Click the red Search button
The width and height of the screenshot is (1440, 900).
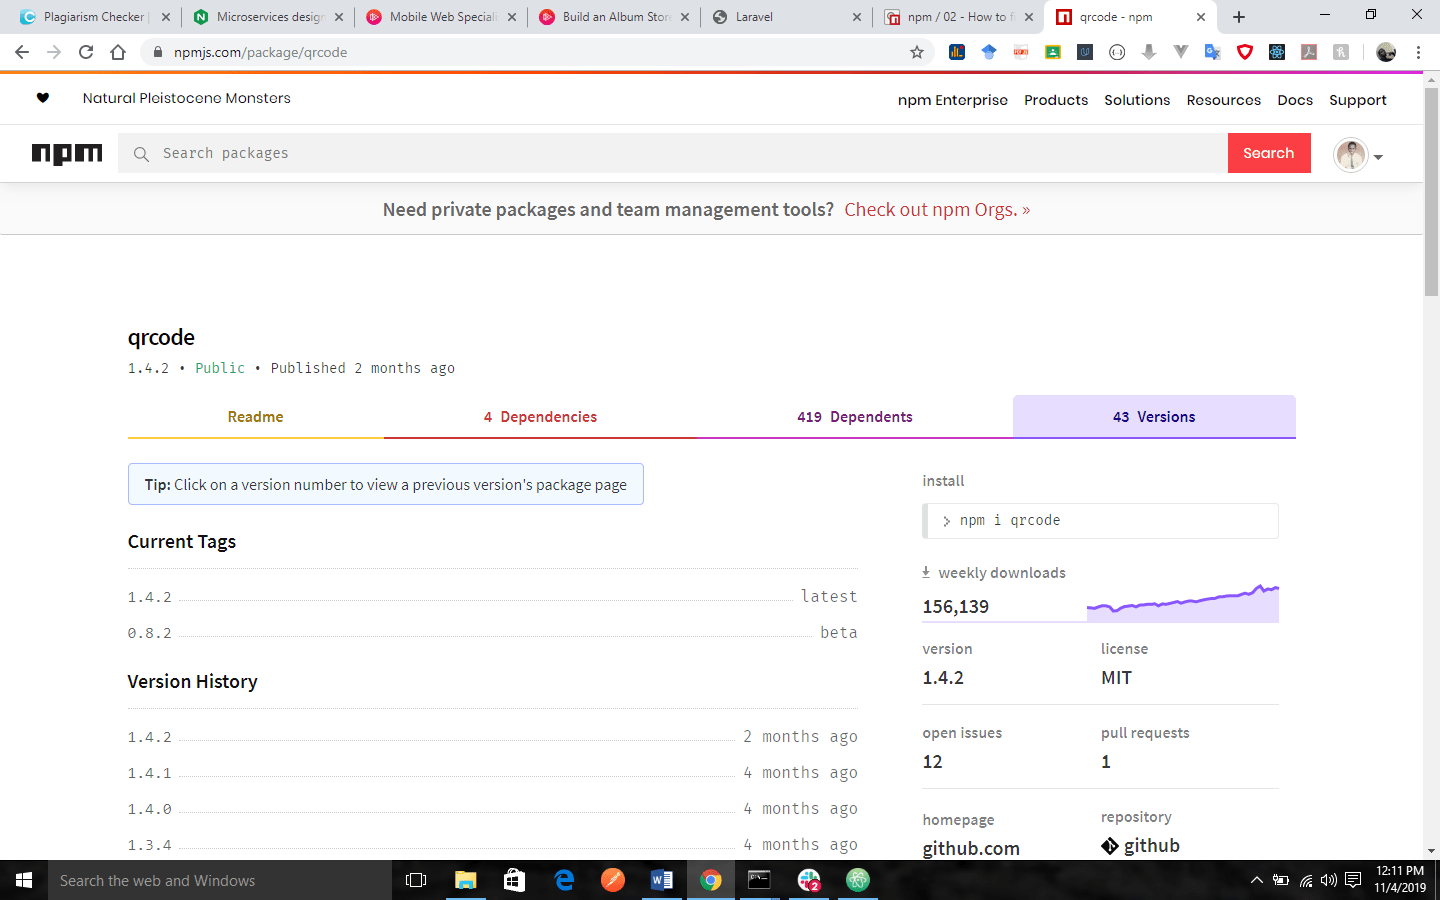pyautogui.click(x=1269, y=153)
